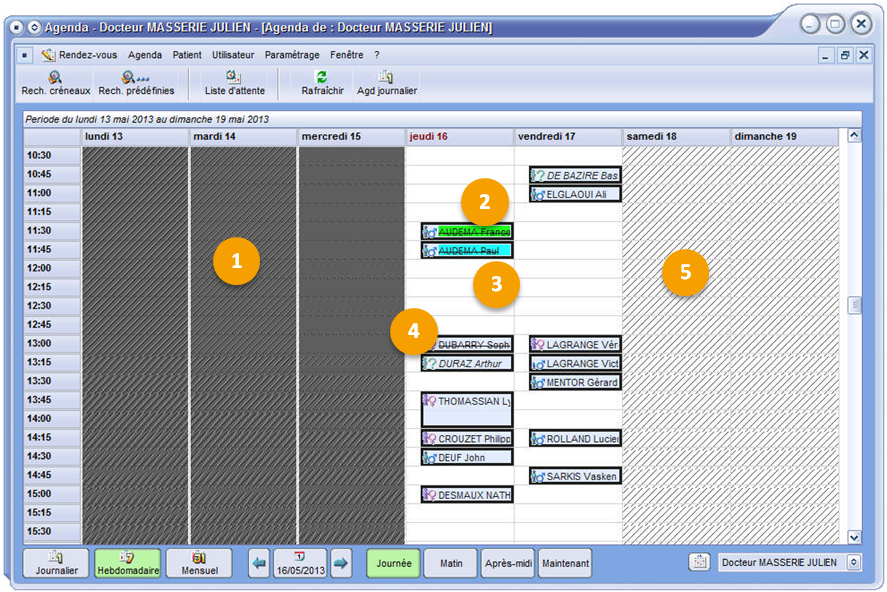Open Rech. prédéfinies predefined search
The height and width of the screenshot is (592, 887).
click(x=135, y=78)
